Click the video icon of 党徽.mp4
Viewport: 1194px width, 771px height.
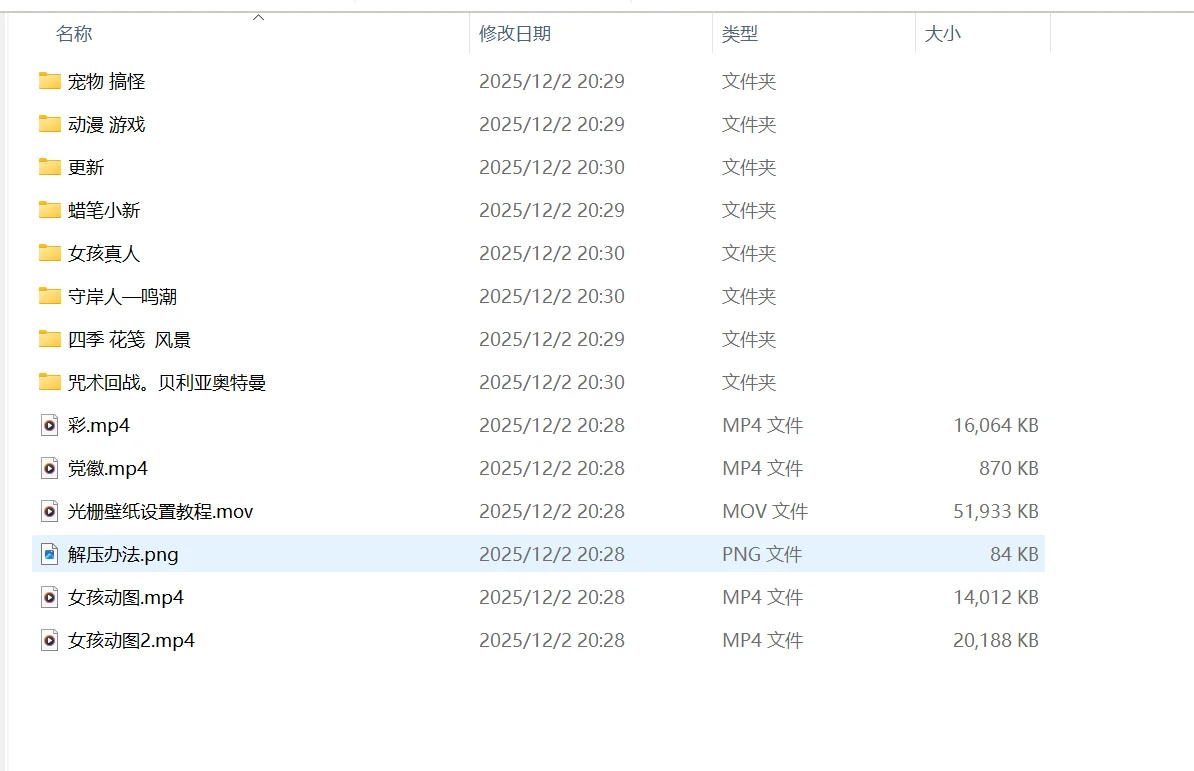(x=49, y=468)
